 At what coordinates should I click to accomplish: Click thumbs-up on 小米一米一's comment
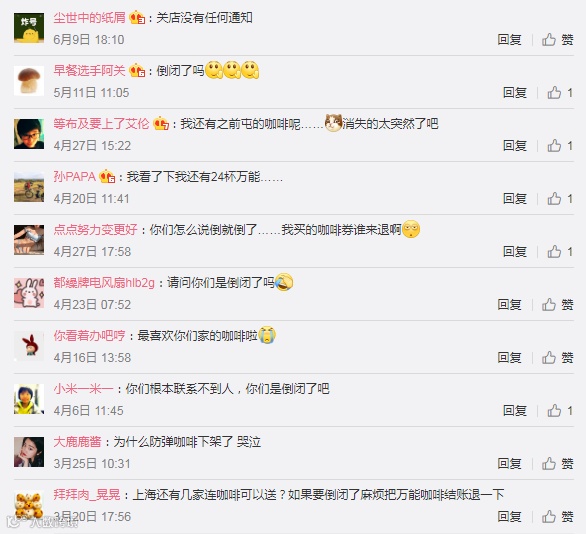560,411
